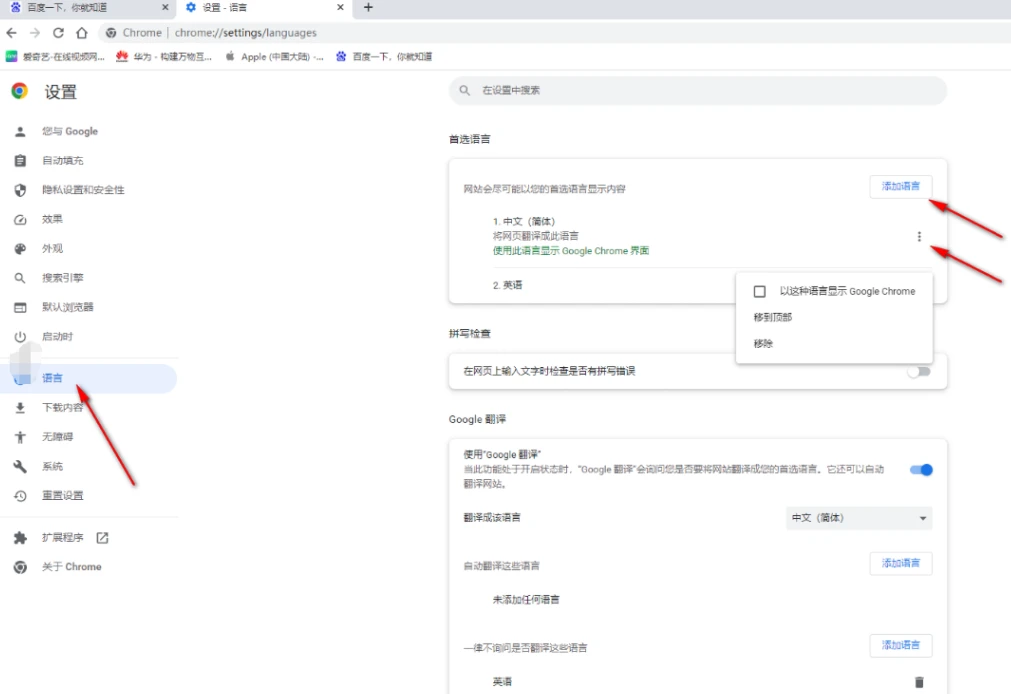
Task: Open 华为 bookmark in bookmarks bar
Action: [x=164, y=57]
